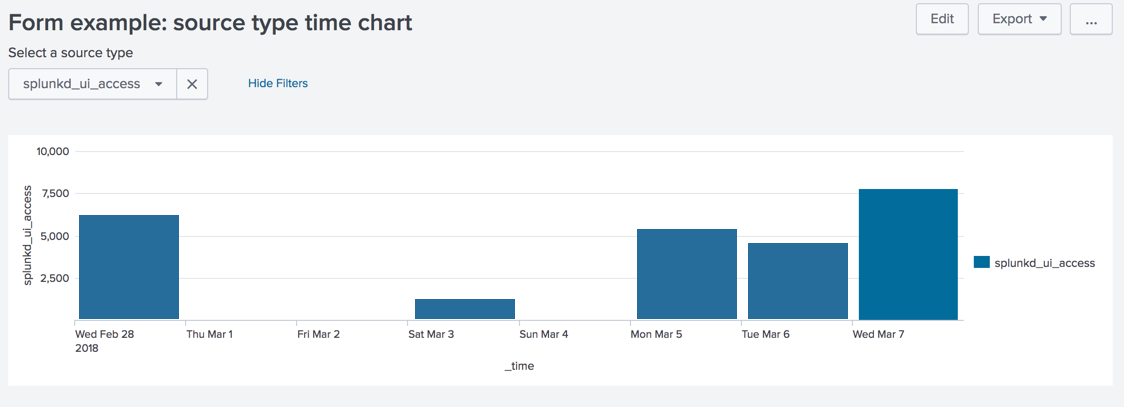
Task: Select the Sat Mar 3 bar
Action: [x=465, y=309]
